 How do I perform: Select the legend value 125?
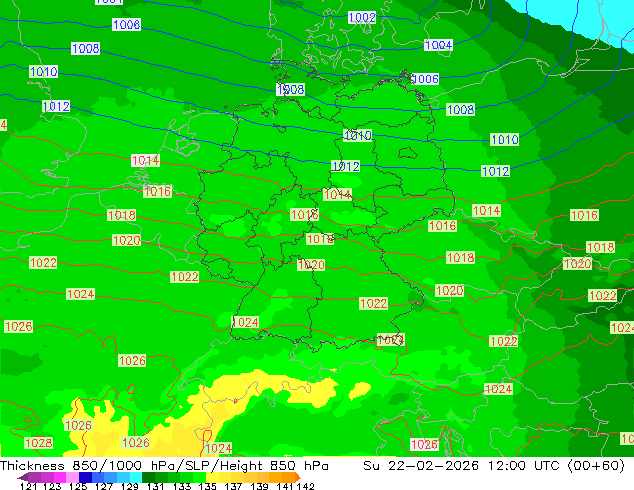(78, 486)
